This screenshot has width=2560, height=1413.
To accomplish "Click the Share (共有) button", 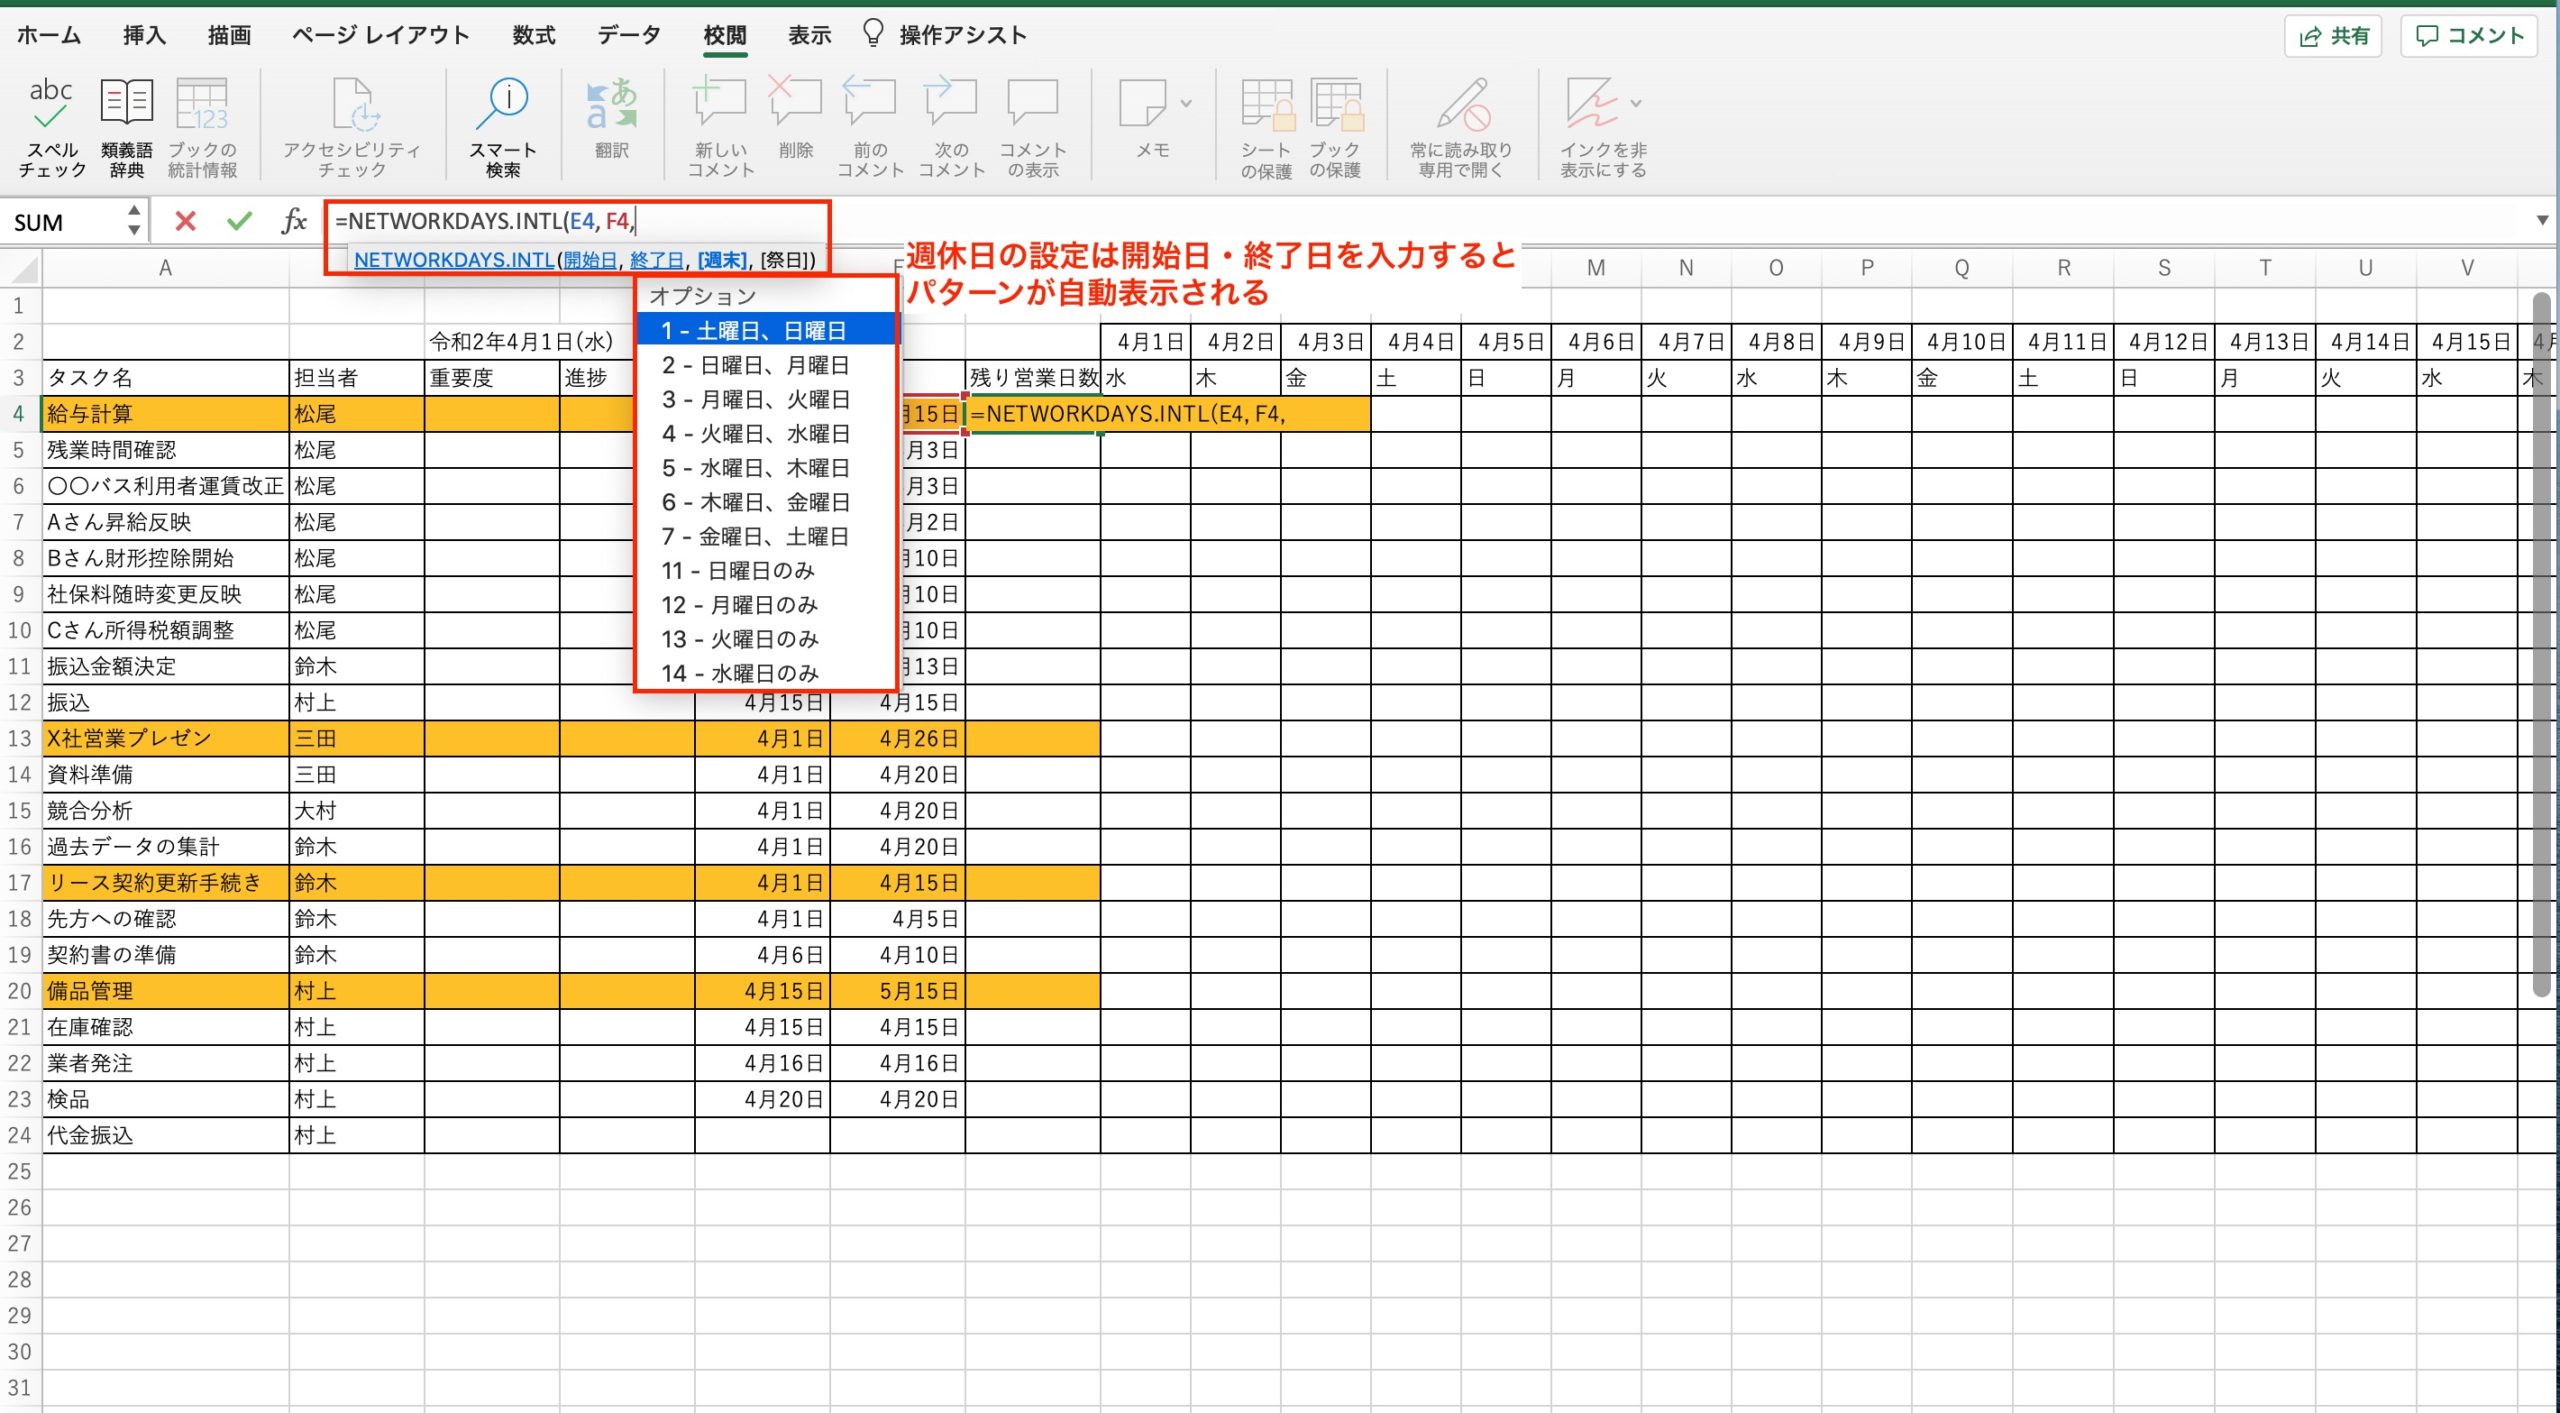I will [x=2334, y=37].
